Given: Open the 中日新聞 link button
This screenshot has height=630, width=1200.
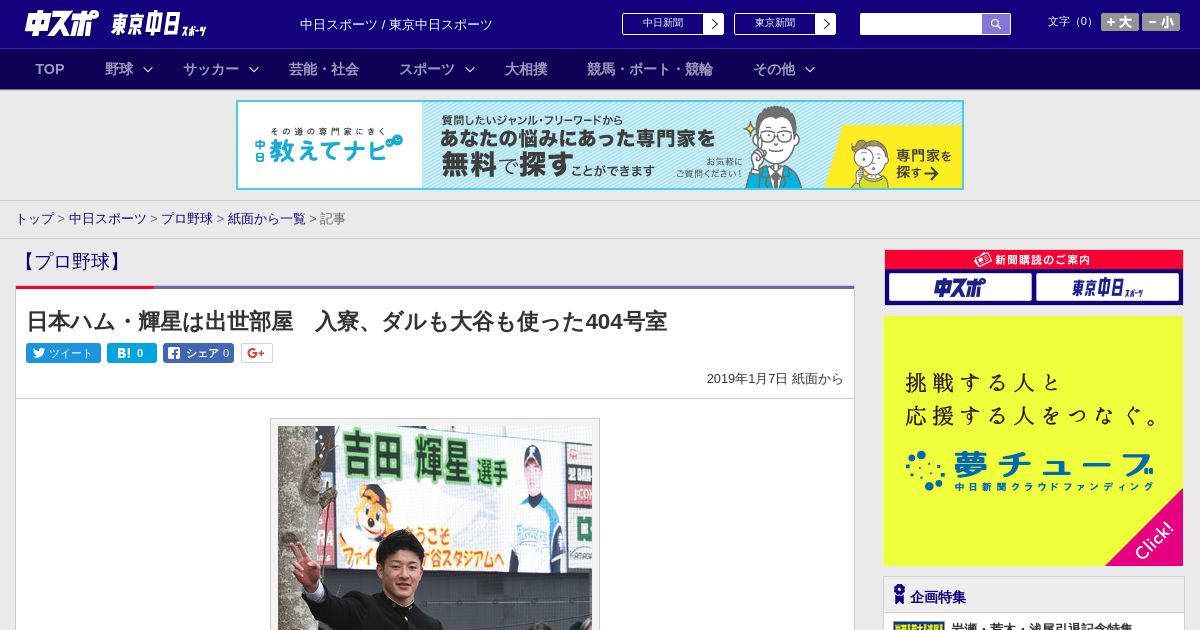Looking at the screenshot, I should coord(672,24).
